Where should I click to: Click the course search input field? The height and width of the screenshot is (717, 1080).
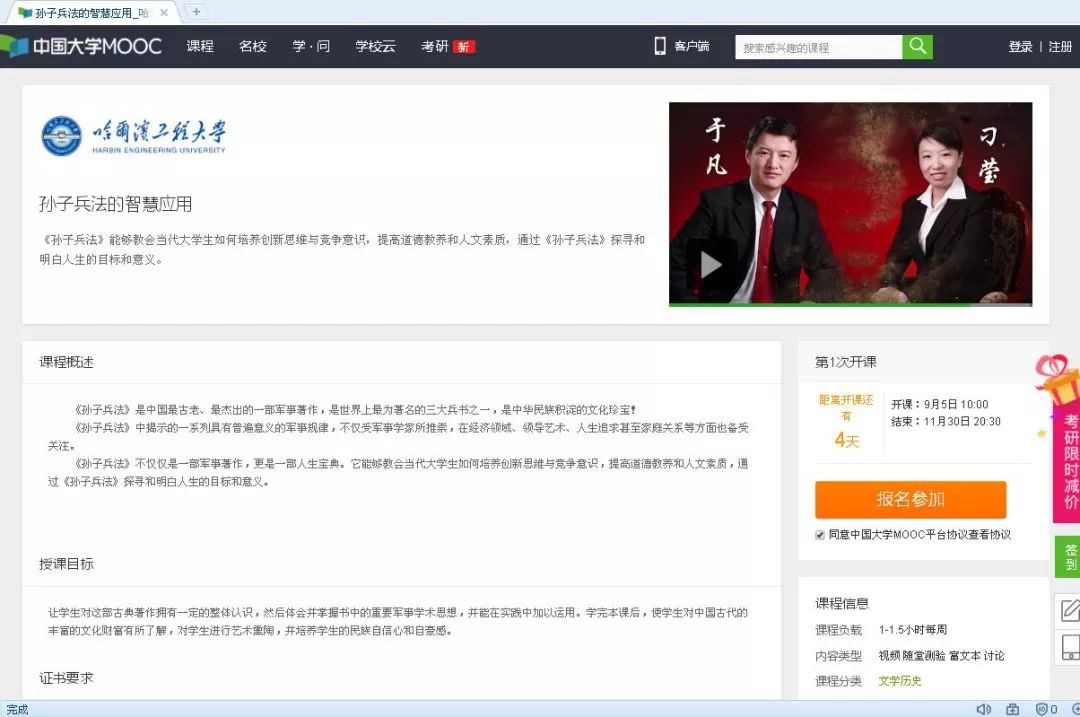[818, 48]
